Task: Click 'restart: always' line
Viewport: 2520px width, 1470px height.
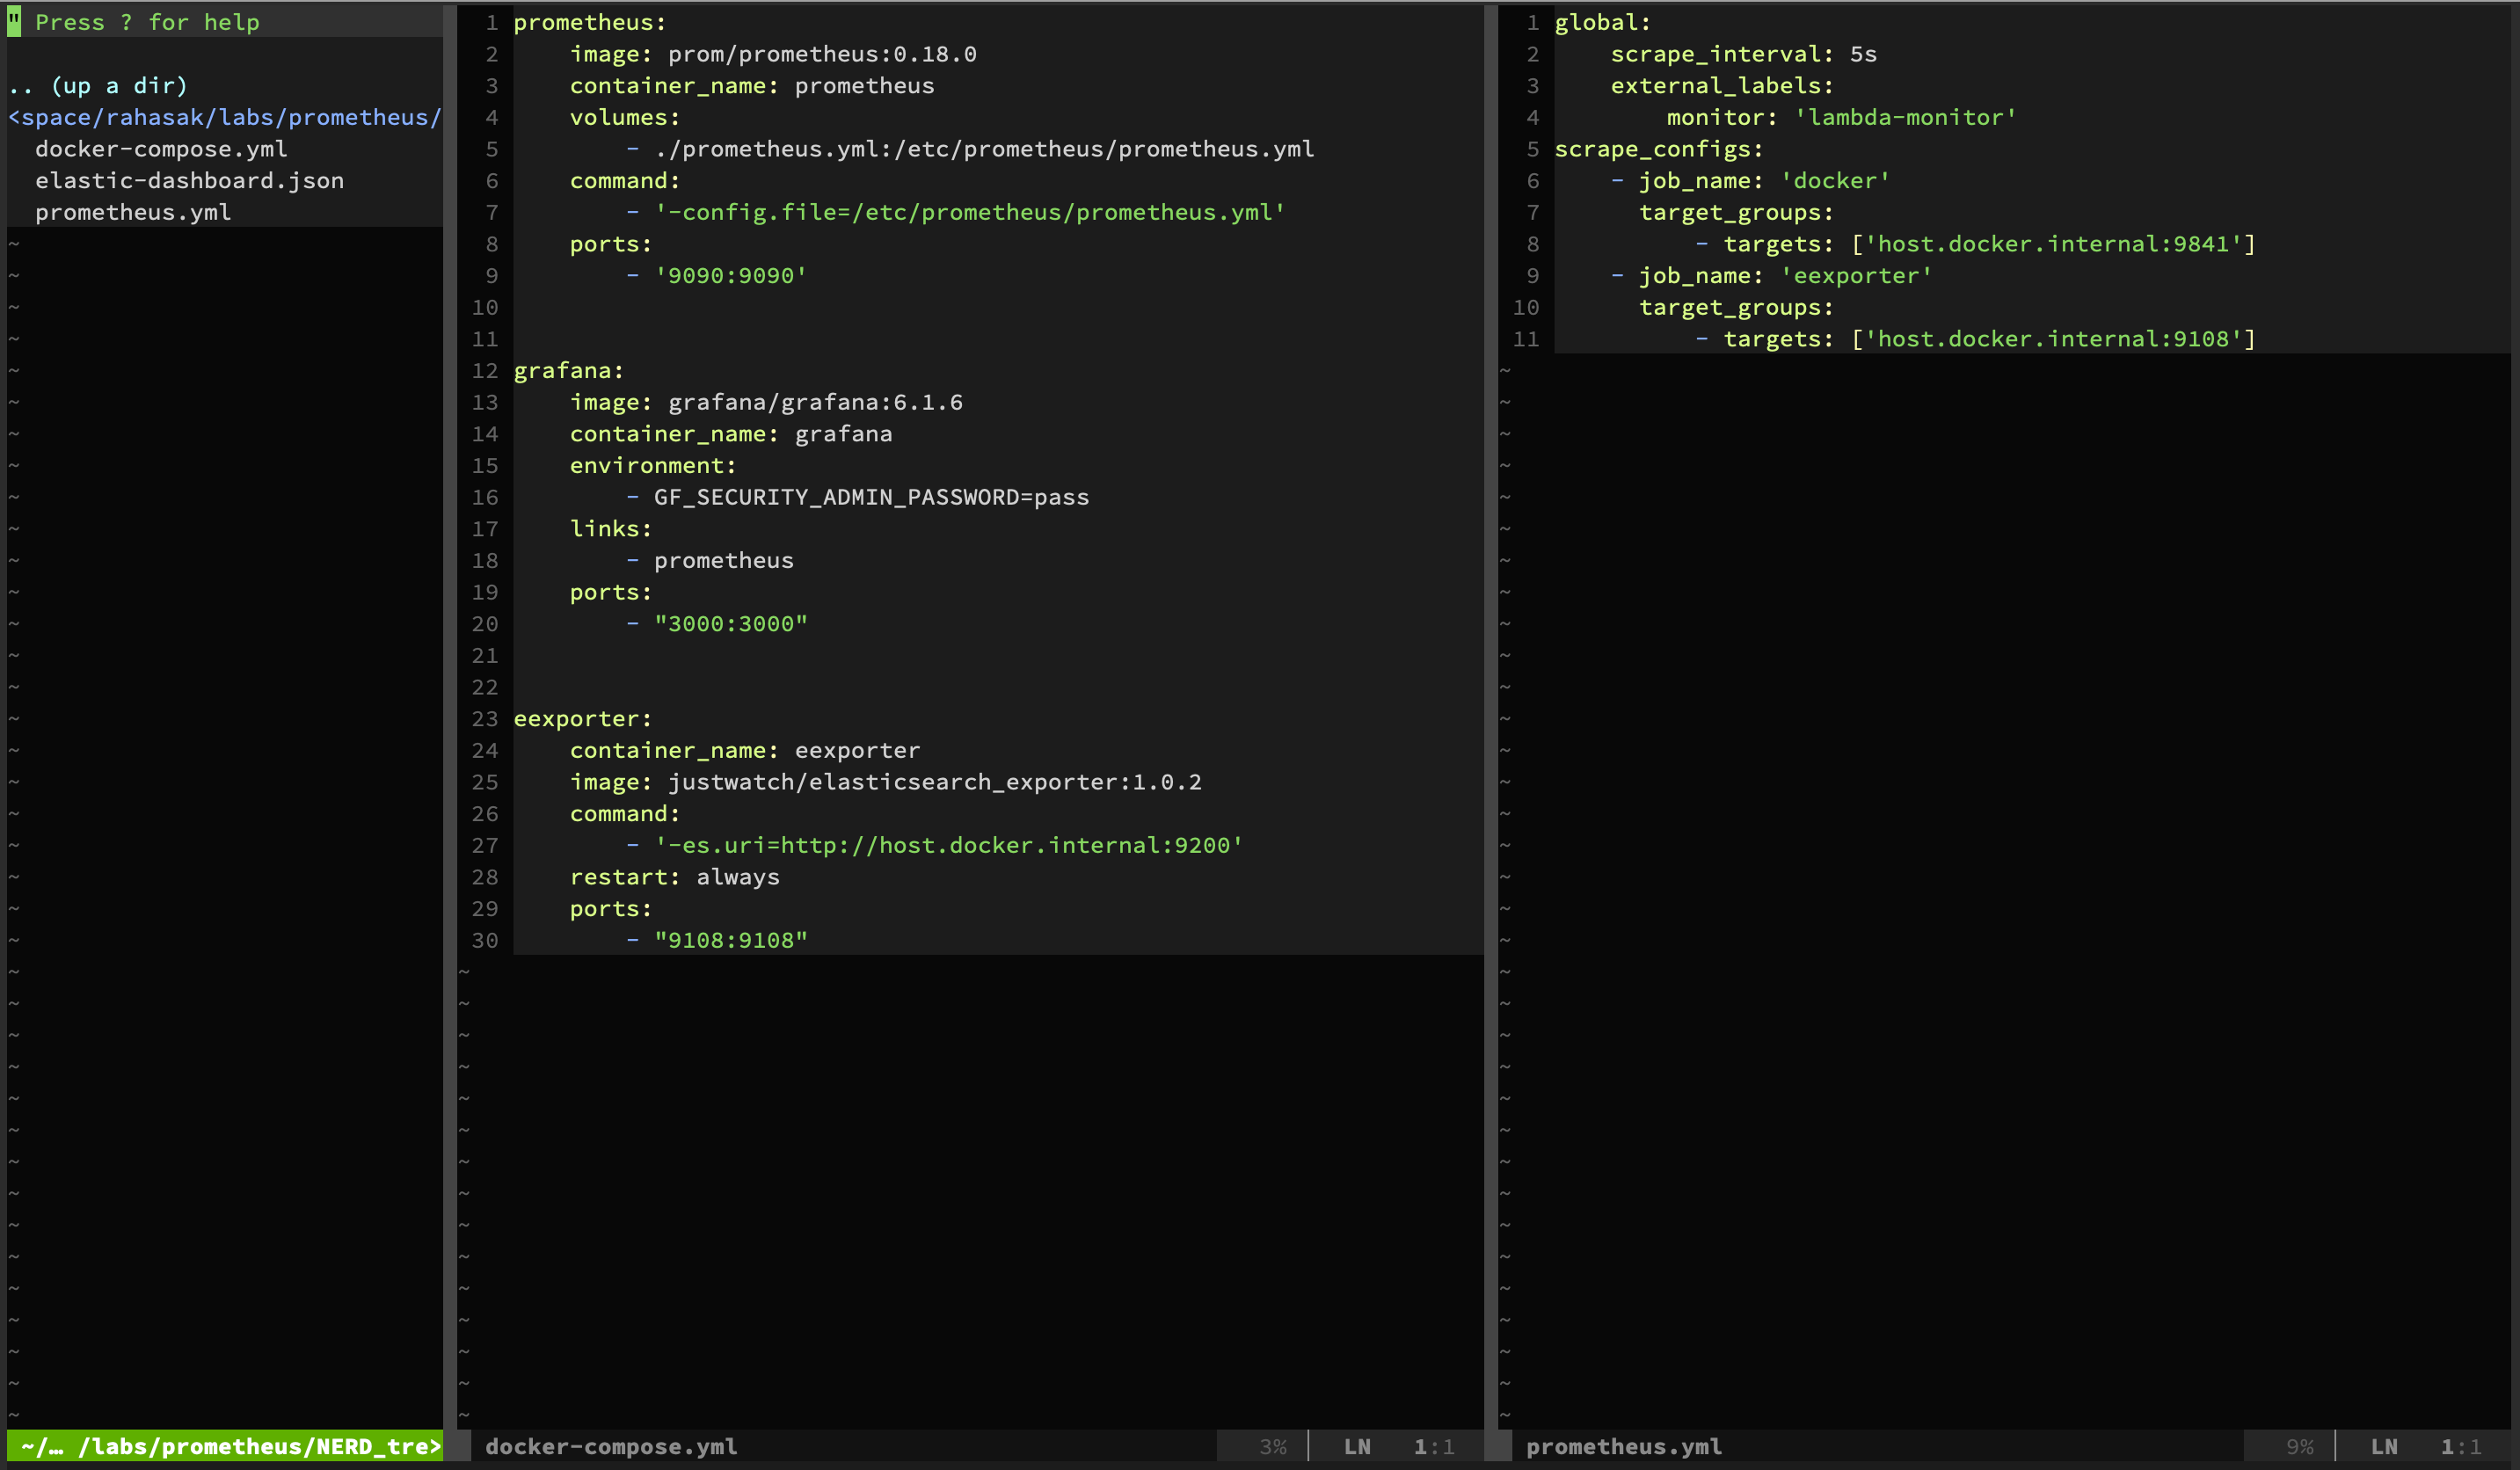Action: [x=675, y=877]
